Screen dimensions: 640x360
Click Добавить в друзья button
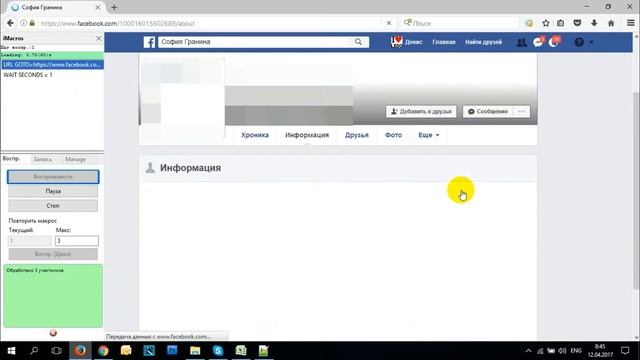coord(421,111)
